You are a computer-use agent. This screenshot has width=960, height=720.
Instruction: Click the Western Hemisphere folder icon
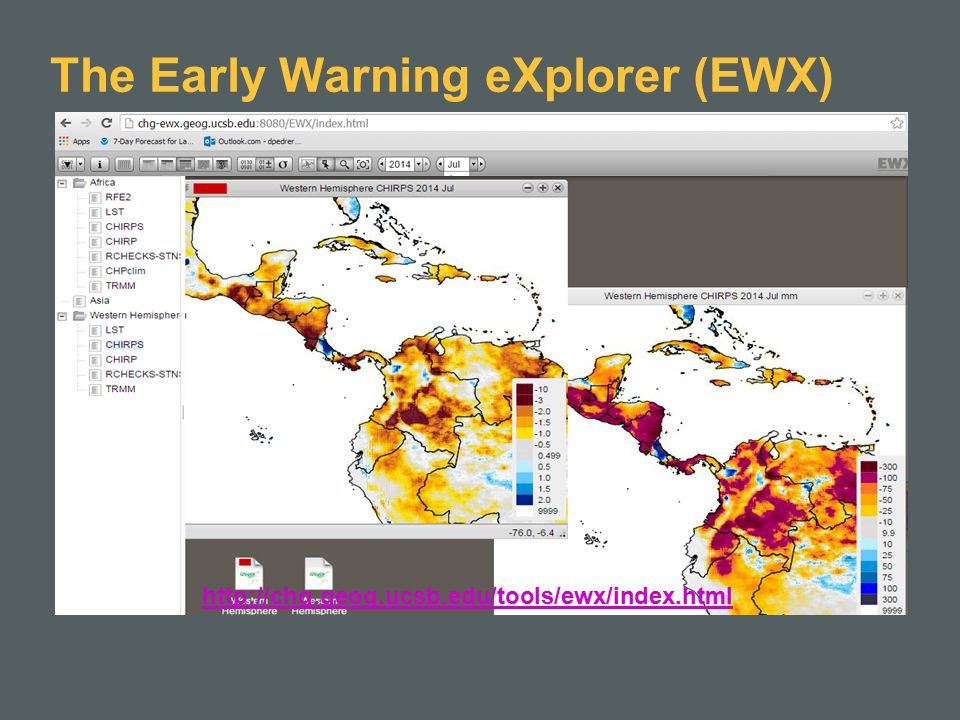[x=79, y=316]
